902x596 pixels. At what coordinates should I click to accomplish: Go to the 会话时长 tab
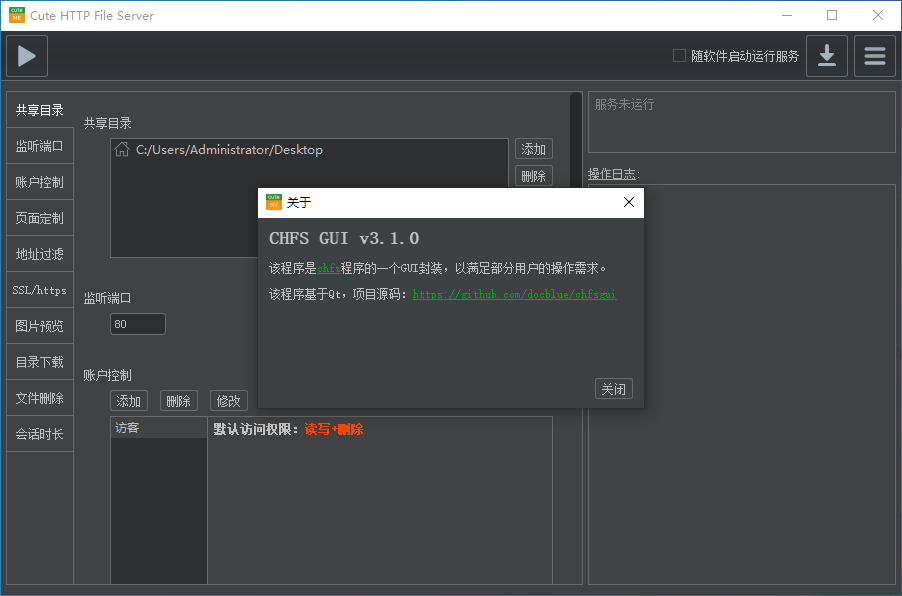40,434
